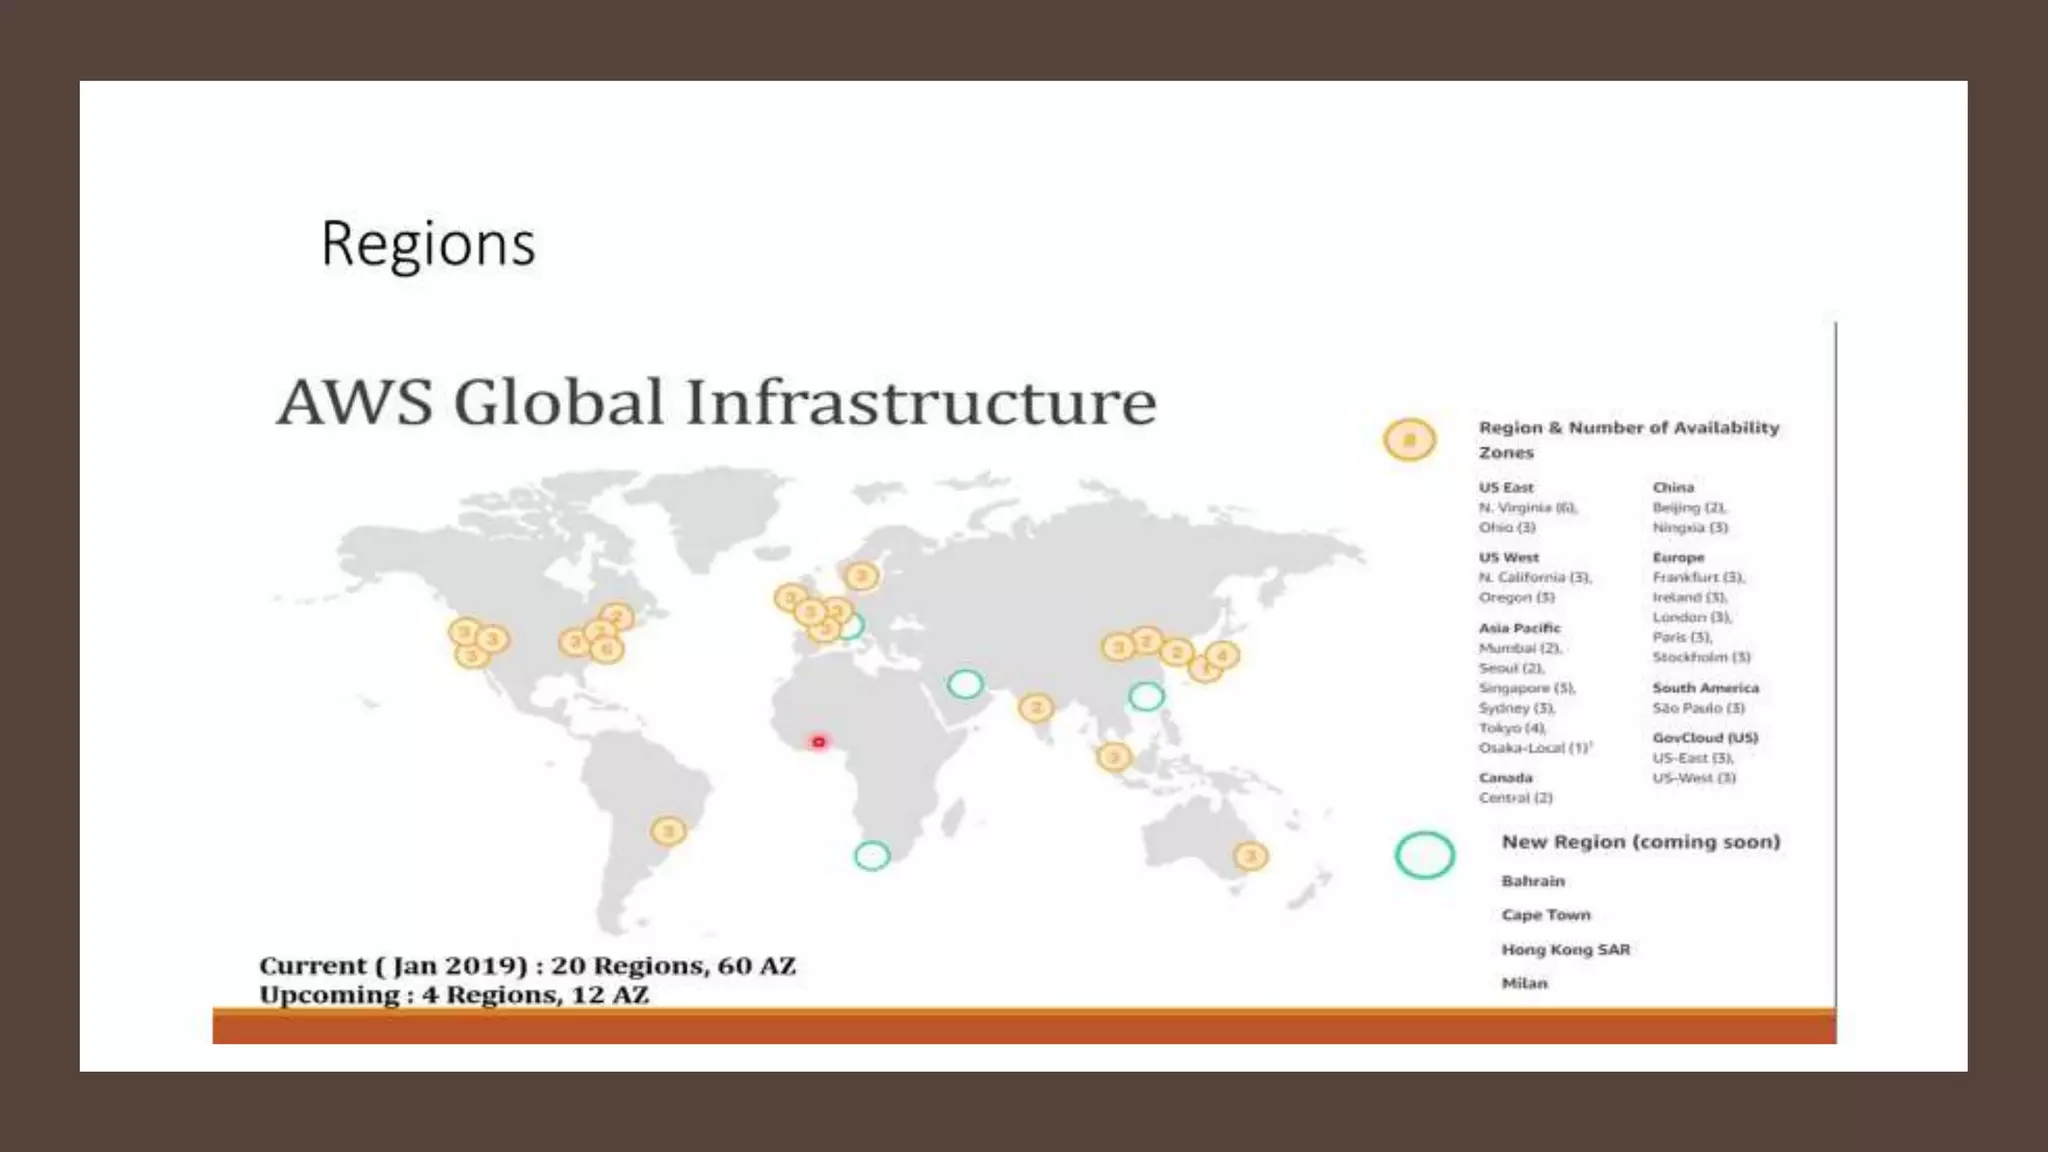Image resolution: width=2048 pixels, height=1152 pixels.
Task: Click the AWS Global Infrastructure heading
Action: coord(716,402)
